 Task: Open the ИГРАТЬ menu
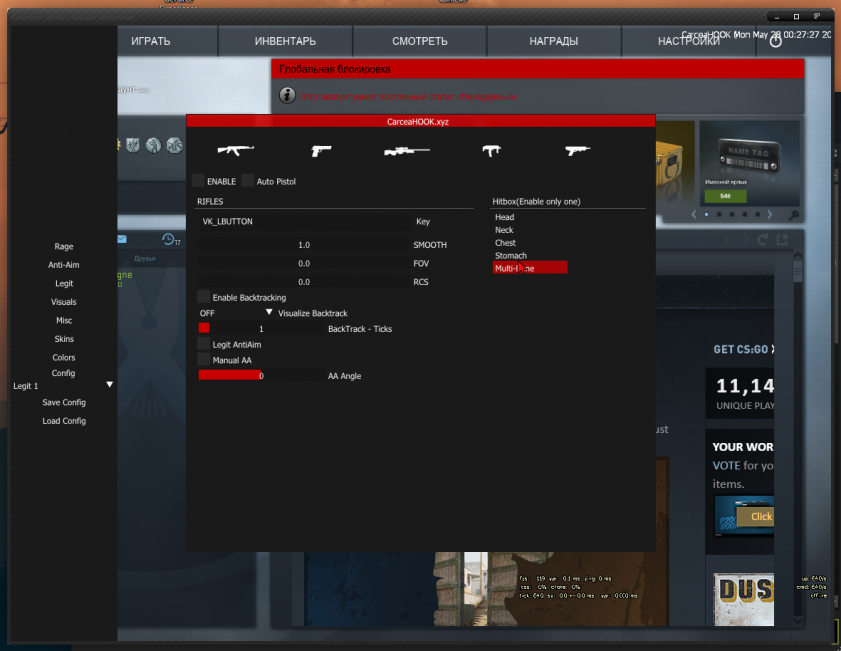pyautogui.click(x=151, y=41)
